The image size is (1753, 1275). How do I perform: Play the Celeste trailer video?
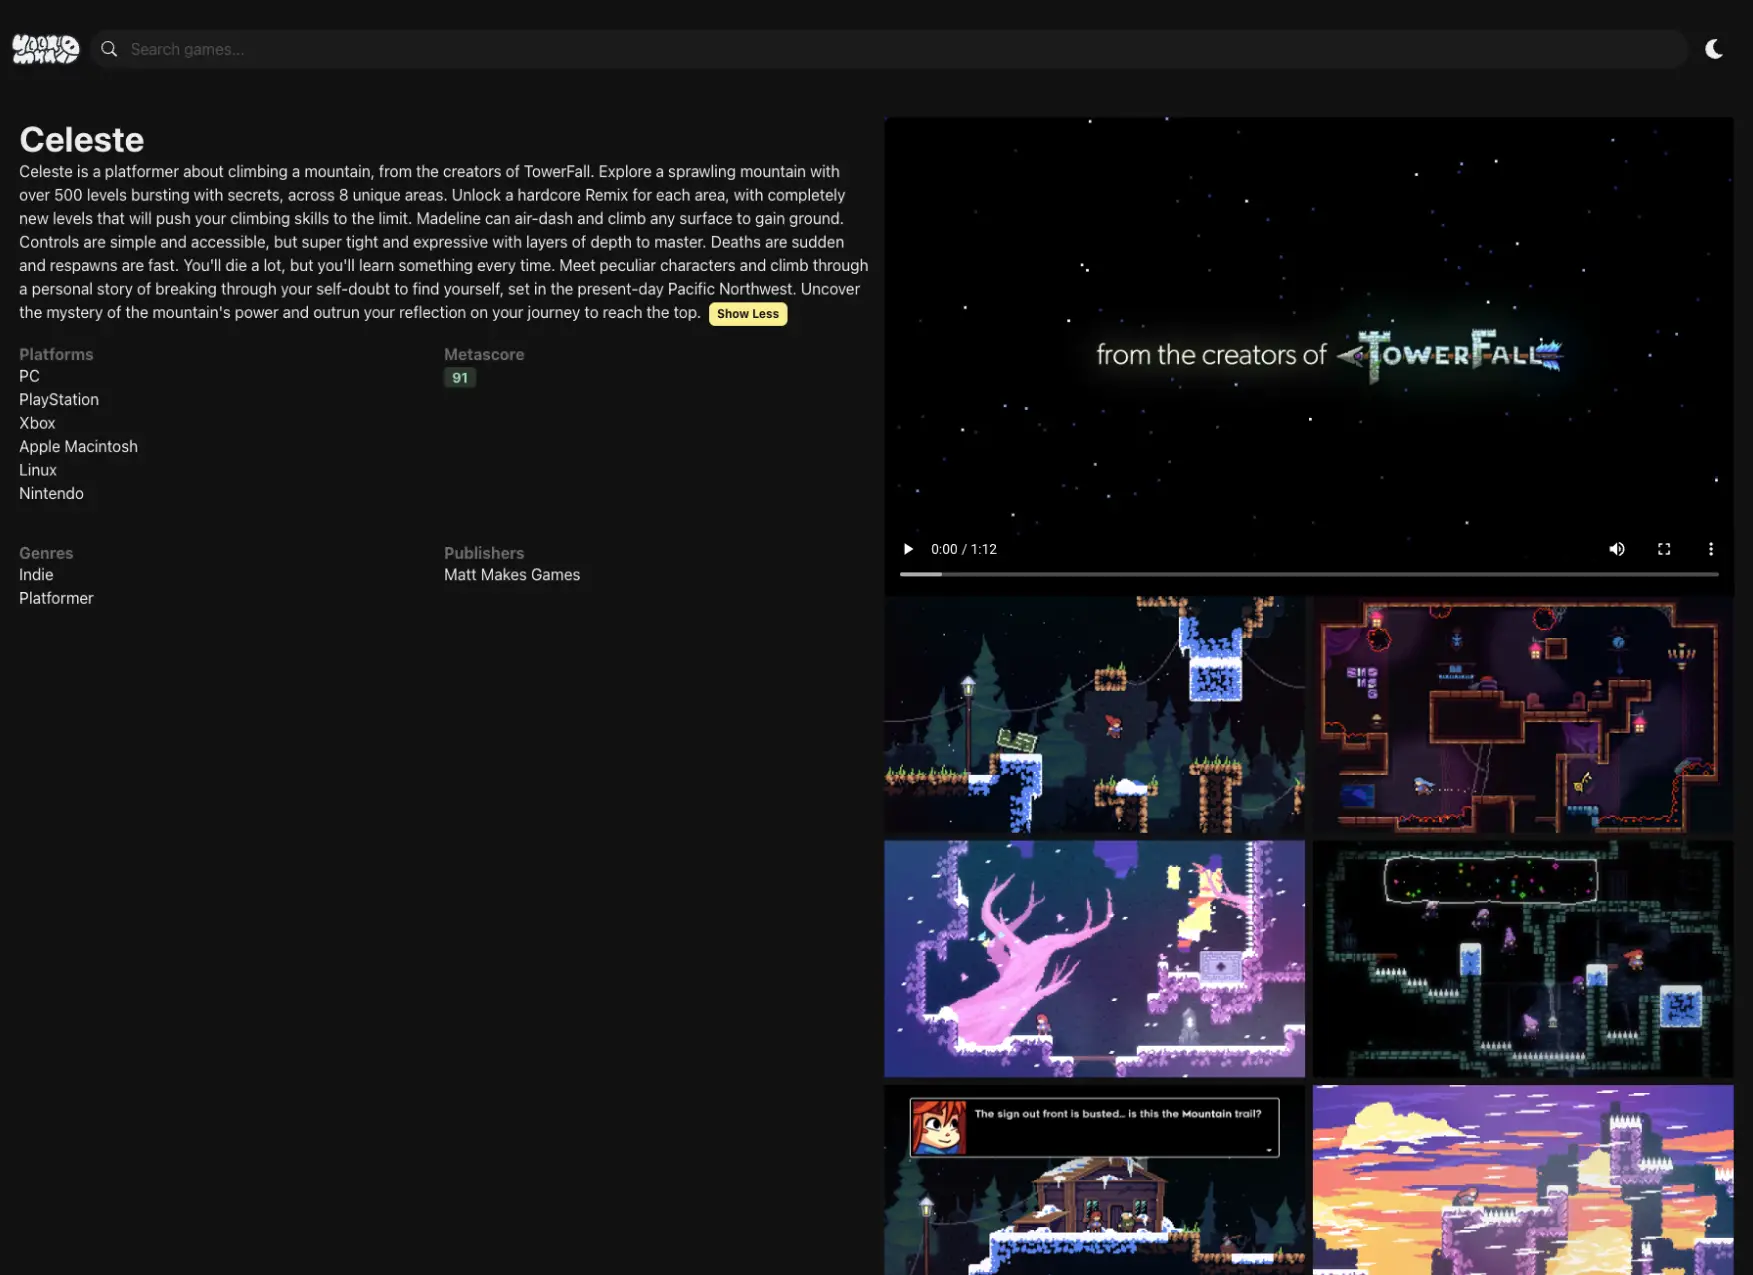pyautogui.click(x=907, y=549)
